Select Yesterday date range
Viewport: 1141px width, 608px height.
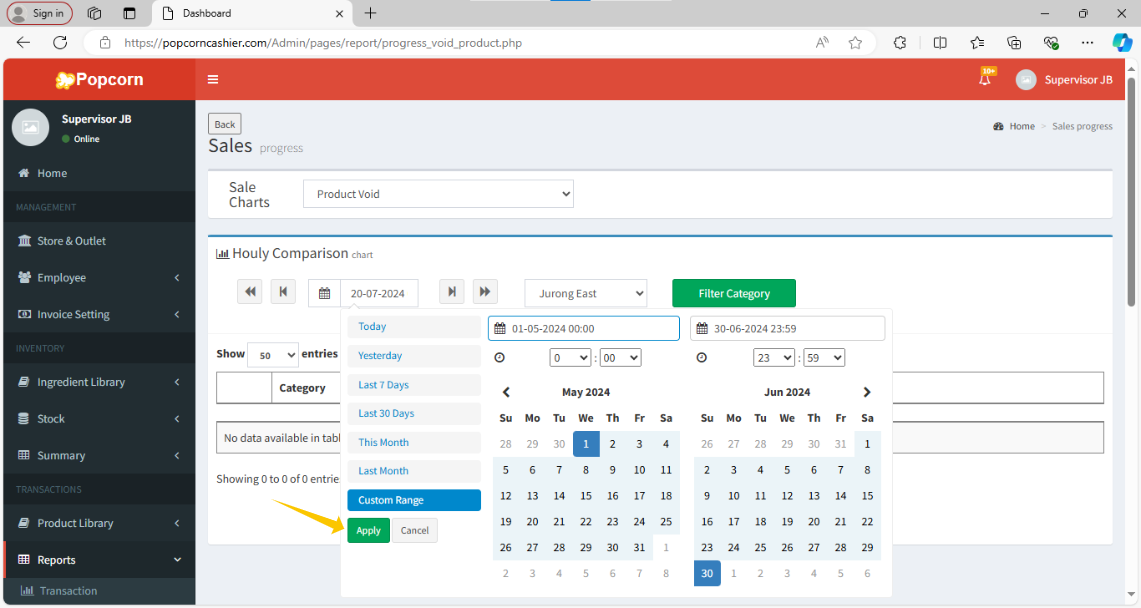(x=414, y=356)
